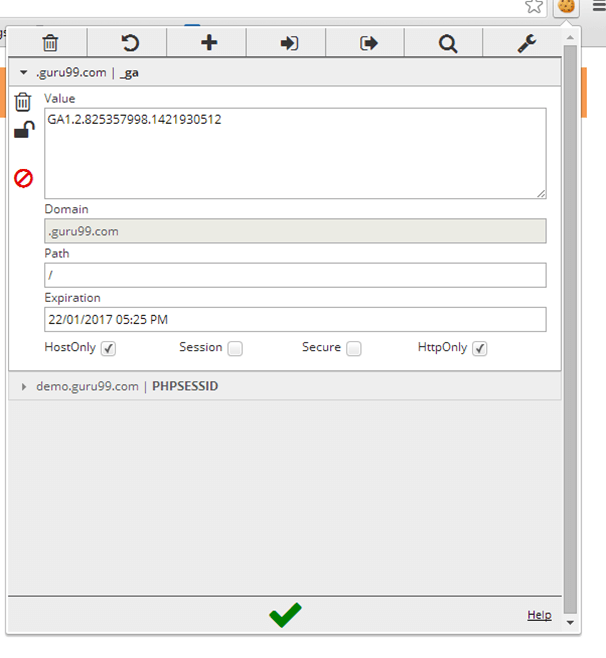Delete the _ga cookie using side trash icon
The height and width of the screenshot is (658, 606).
pyautogui.click(x=23, y=101)
